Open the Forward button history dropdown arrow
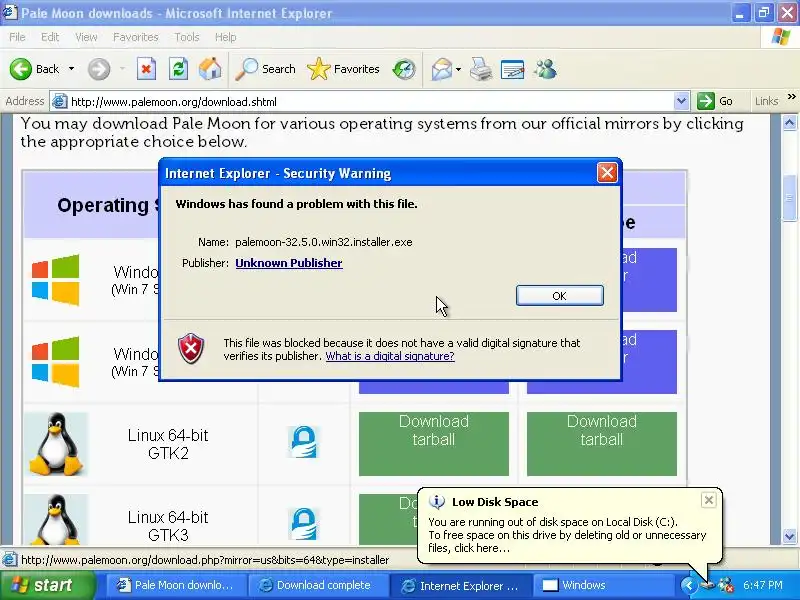 pyautogui.click(x=122, y=69)
